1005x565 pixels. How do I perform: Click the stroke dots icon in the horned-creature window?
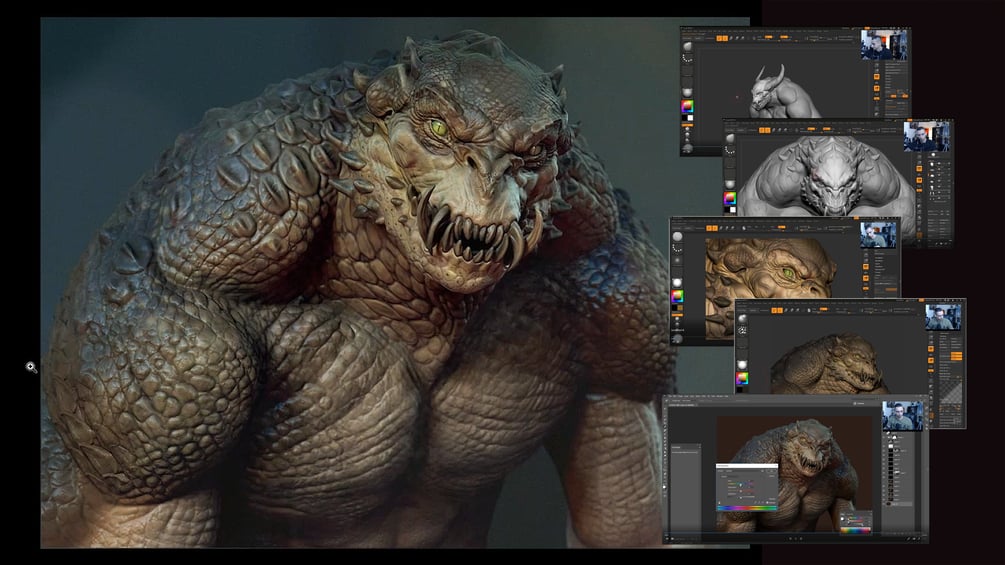click(x=687, y=58)
